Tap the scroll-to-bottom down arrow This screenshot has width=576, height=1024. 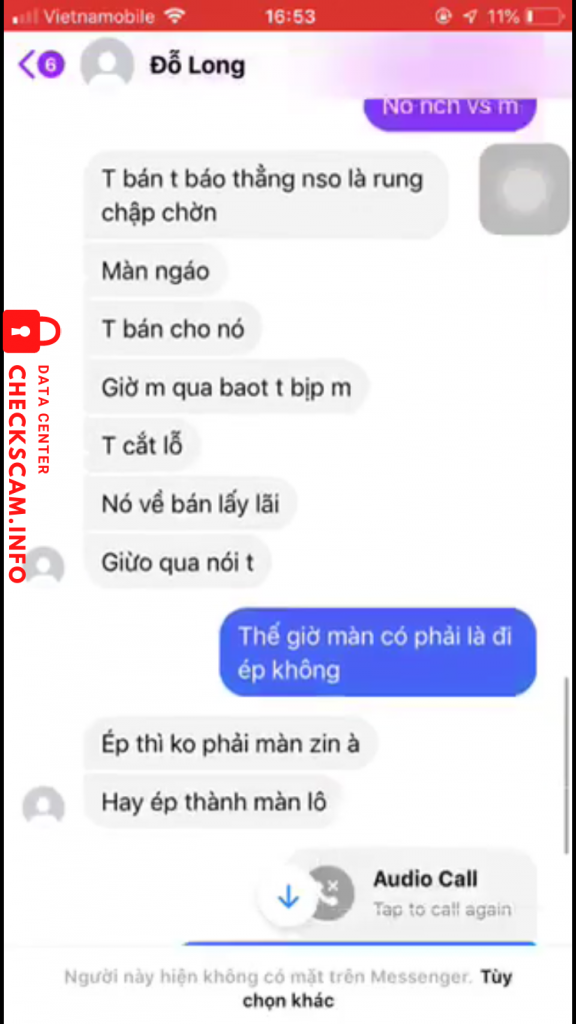(x=288, y=899)
